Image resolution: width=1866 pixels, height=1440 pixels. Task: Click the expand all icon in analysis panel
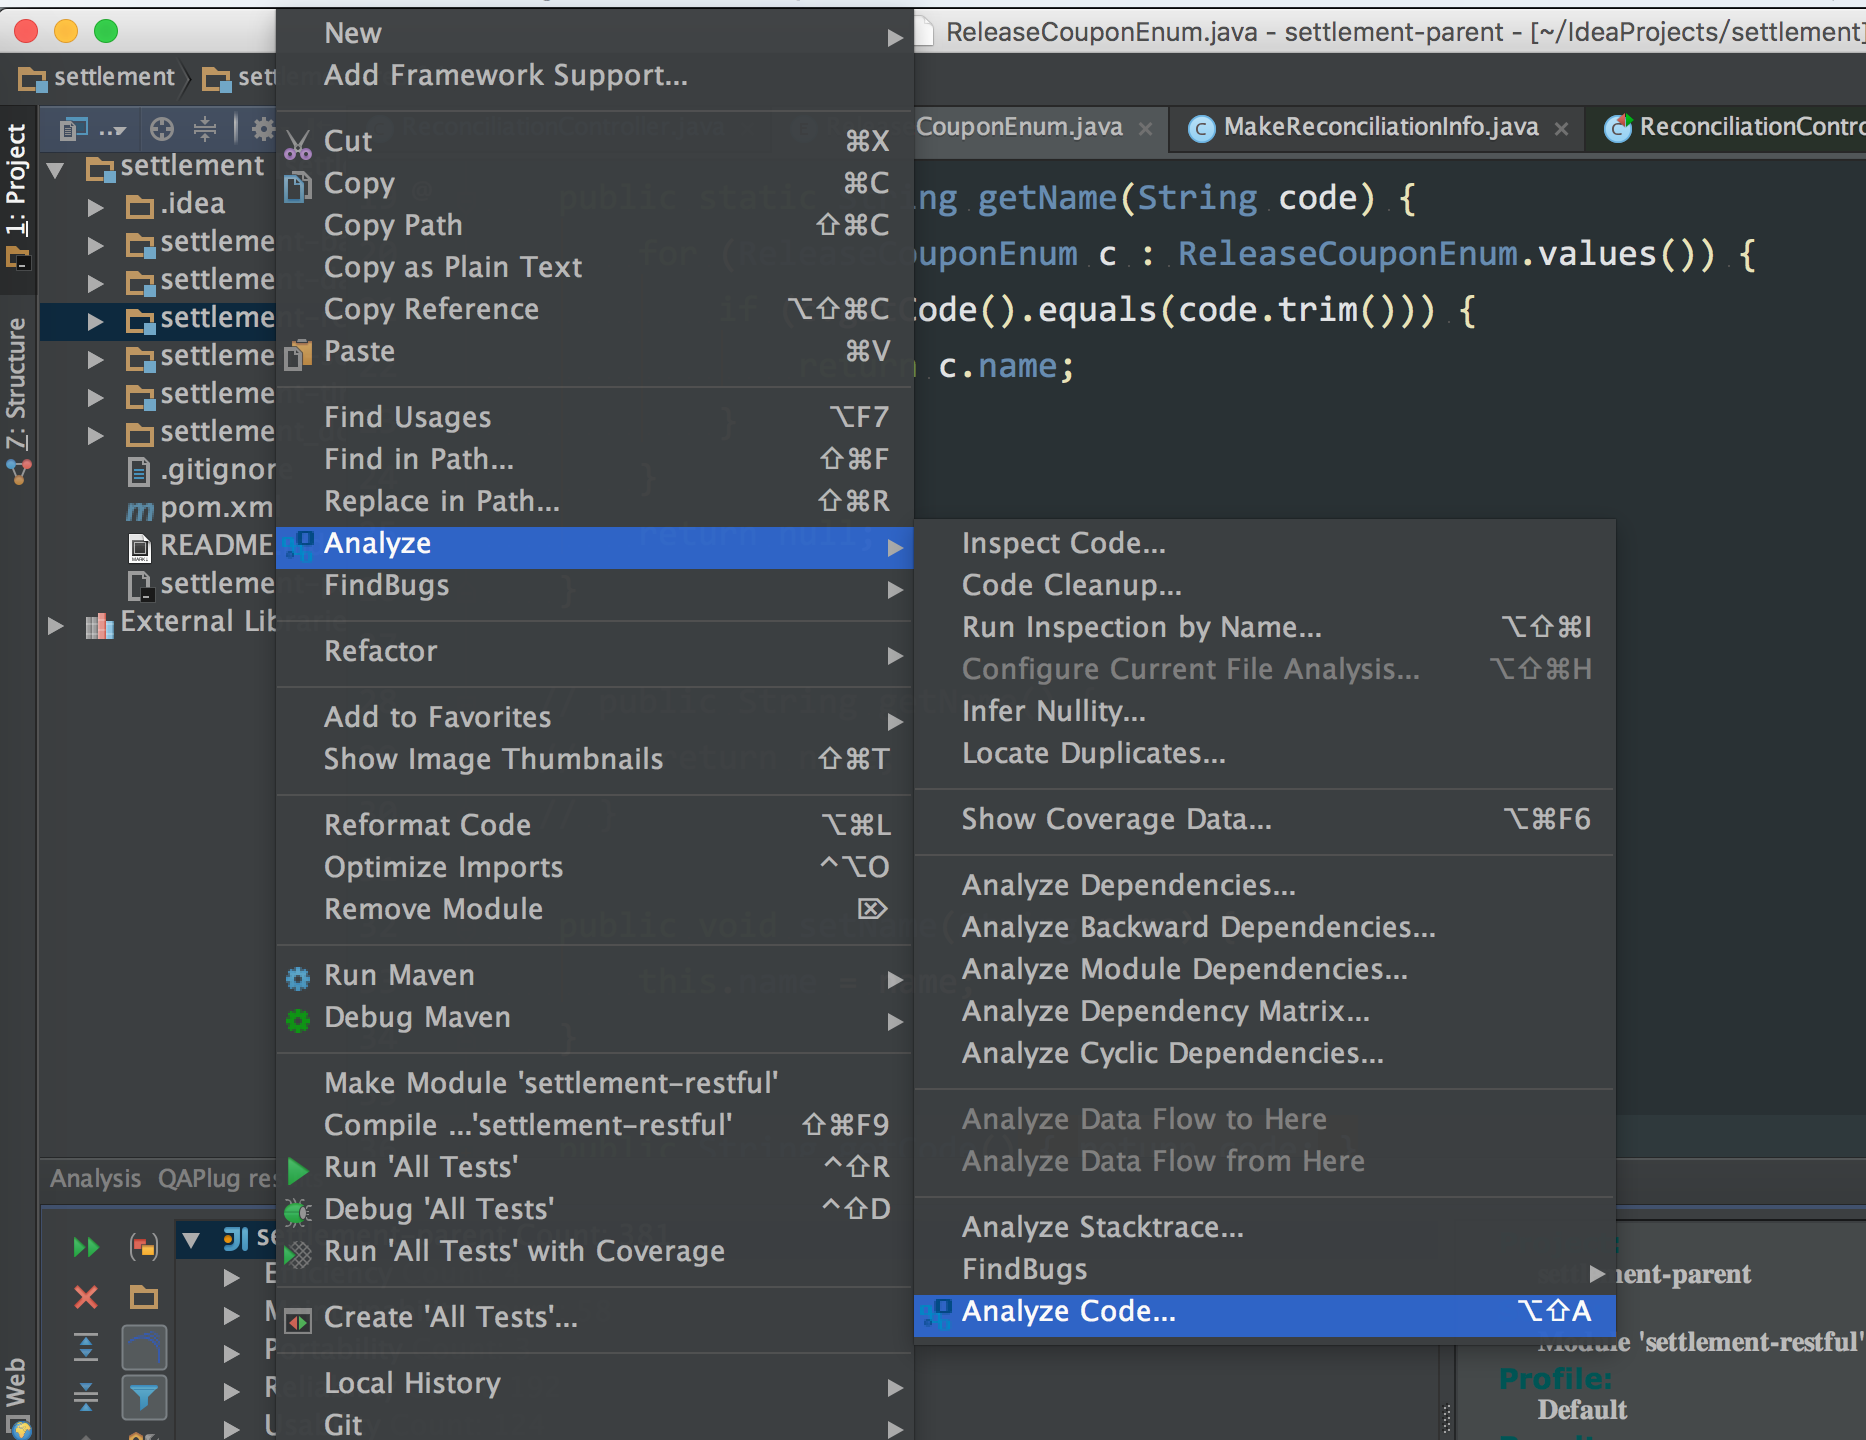point(86,1347)
